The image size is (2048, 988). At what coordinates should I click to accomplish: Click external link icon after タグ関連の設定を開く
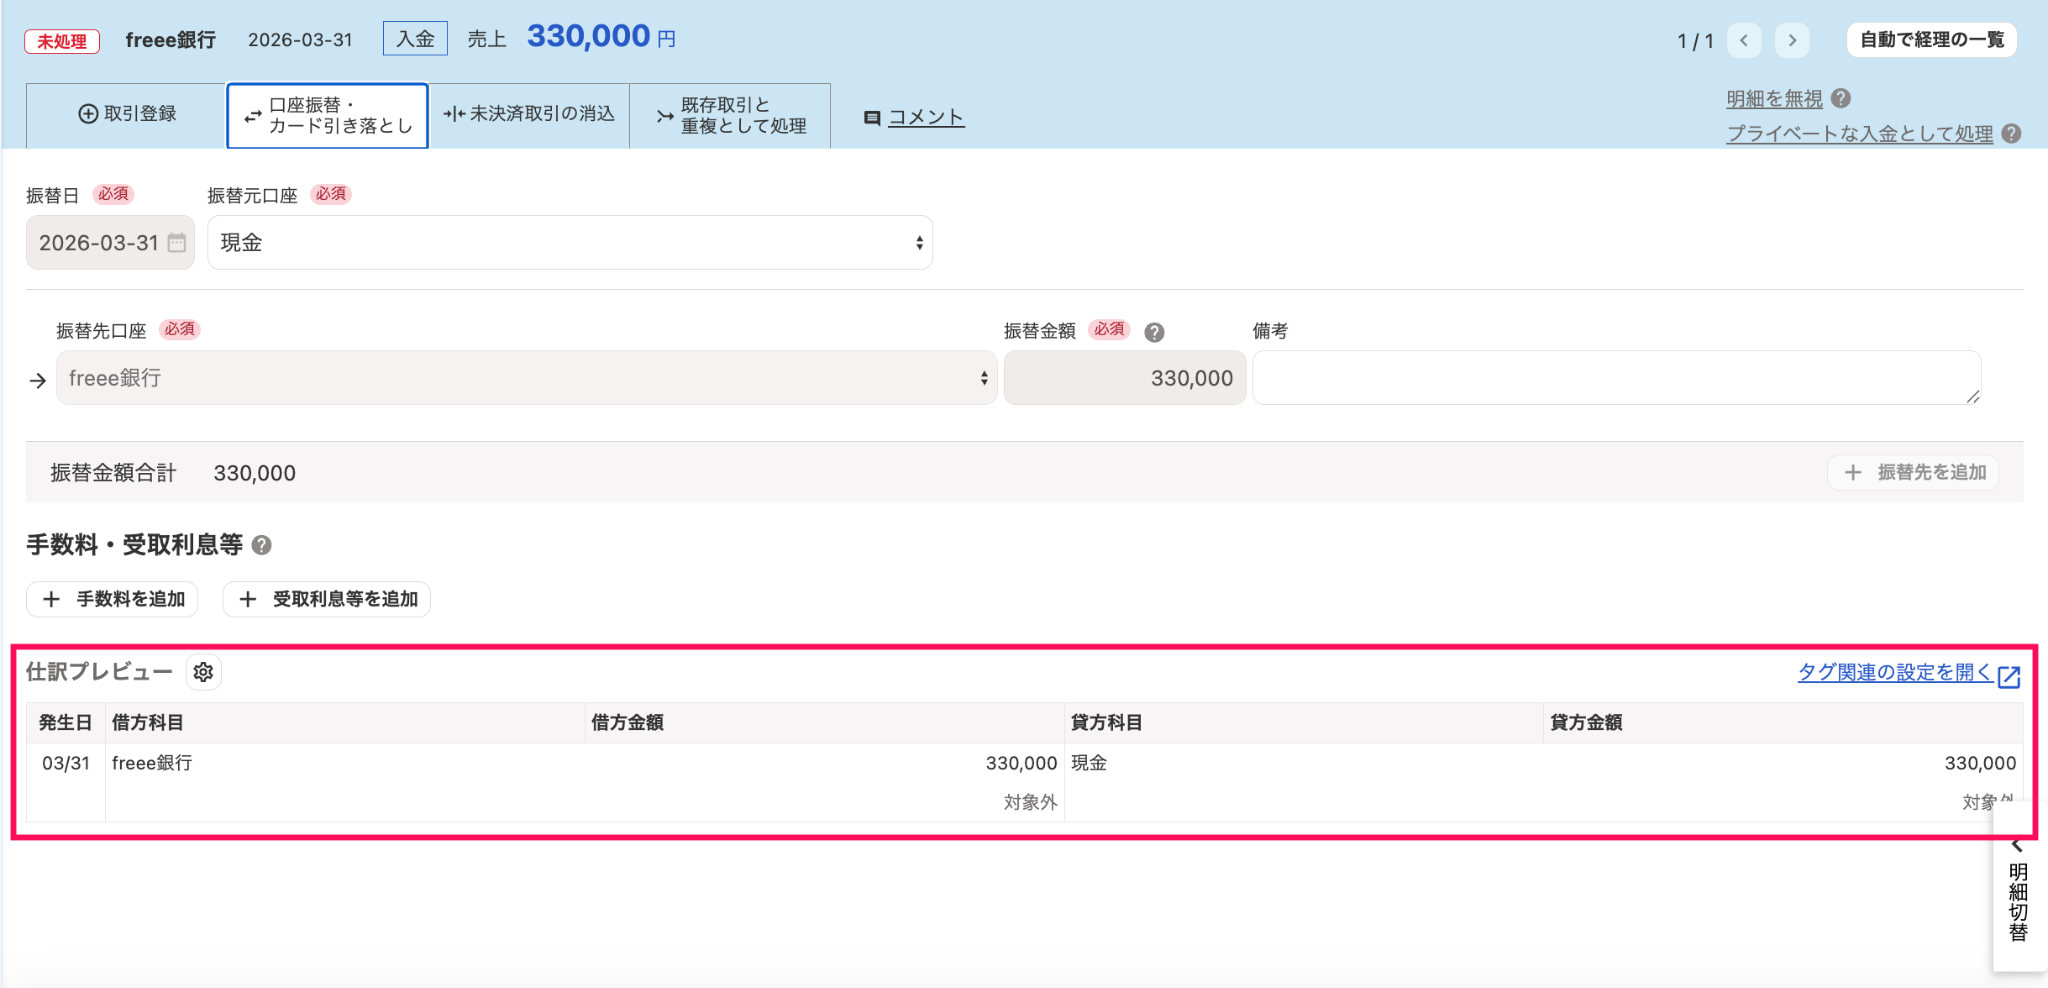(x=2009, y=677)
